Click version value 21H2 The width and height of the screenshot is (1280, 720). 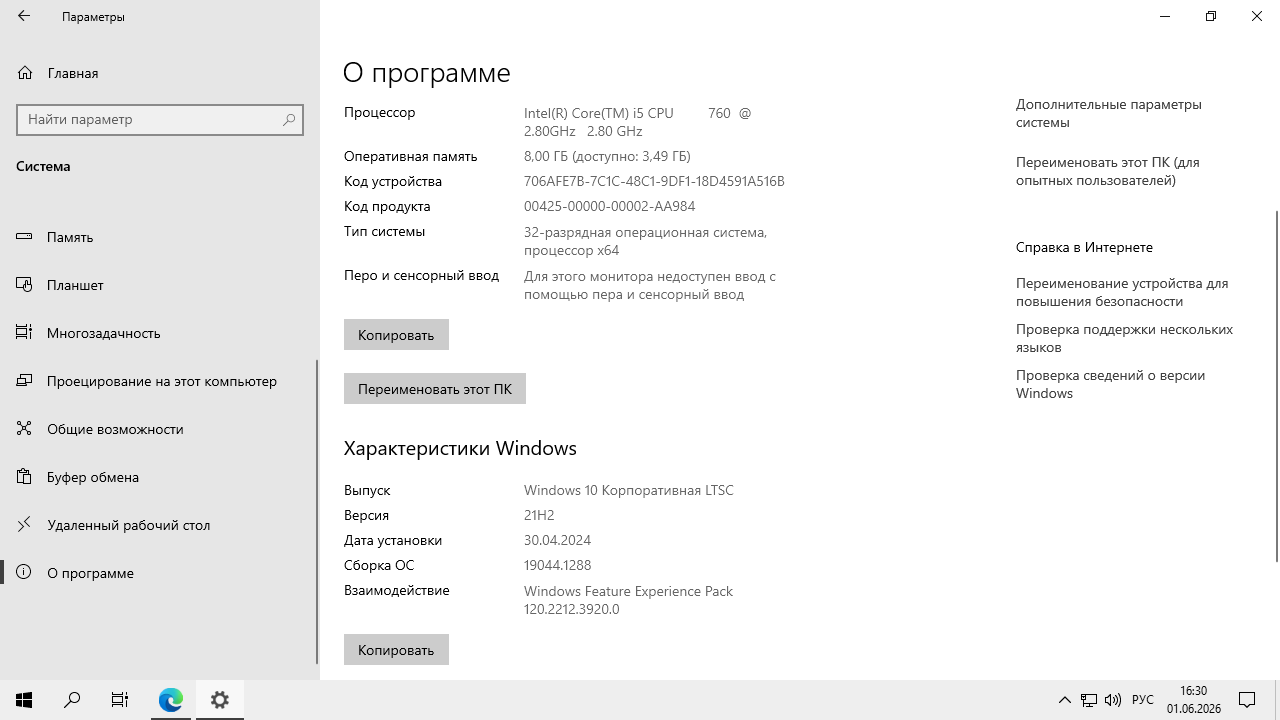[539, 515]
